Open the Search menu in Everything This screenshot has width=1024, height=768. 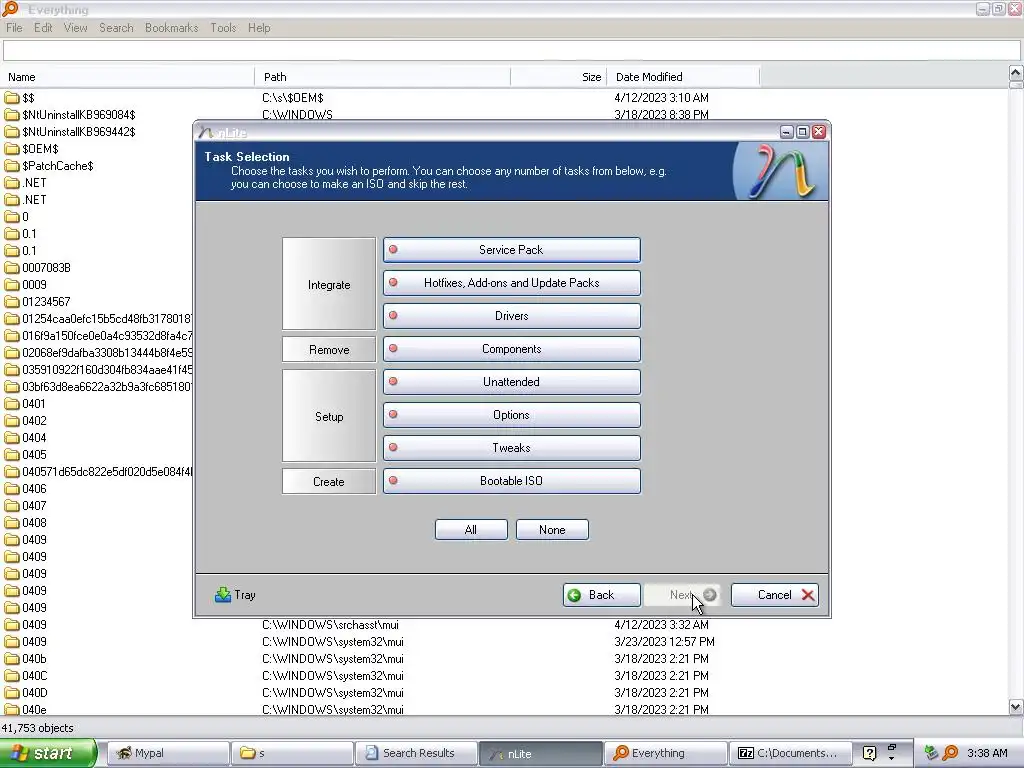click(116, 27)
